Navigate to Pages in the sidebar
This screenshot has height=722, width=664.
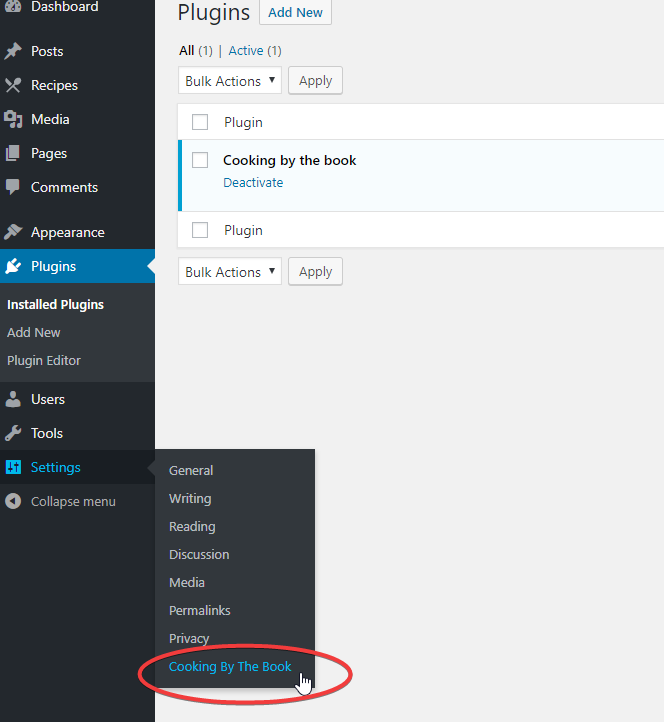click(x=49, y=153)
